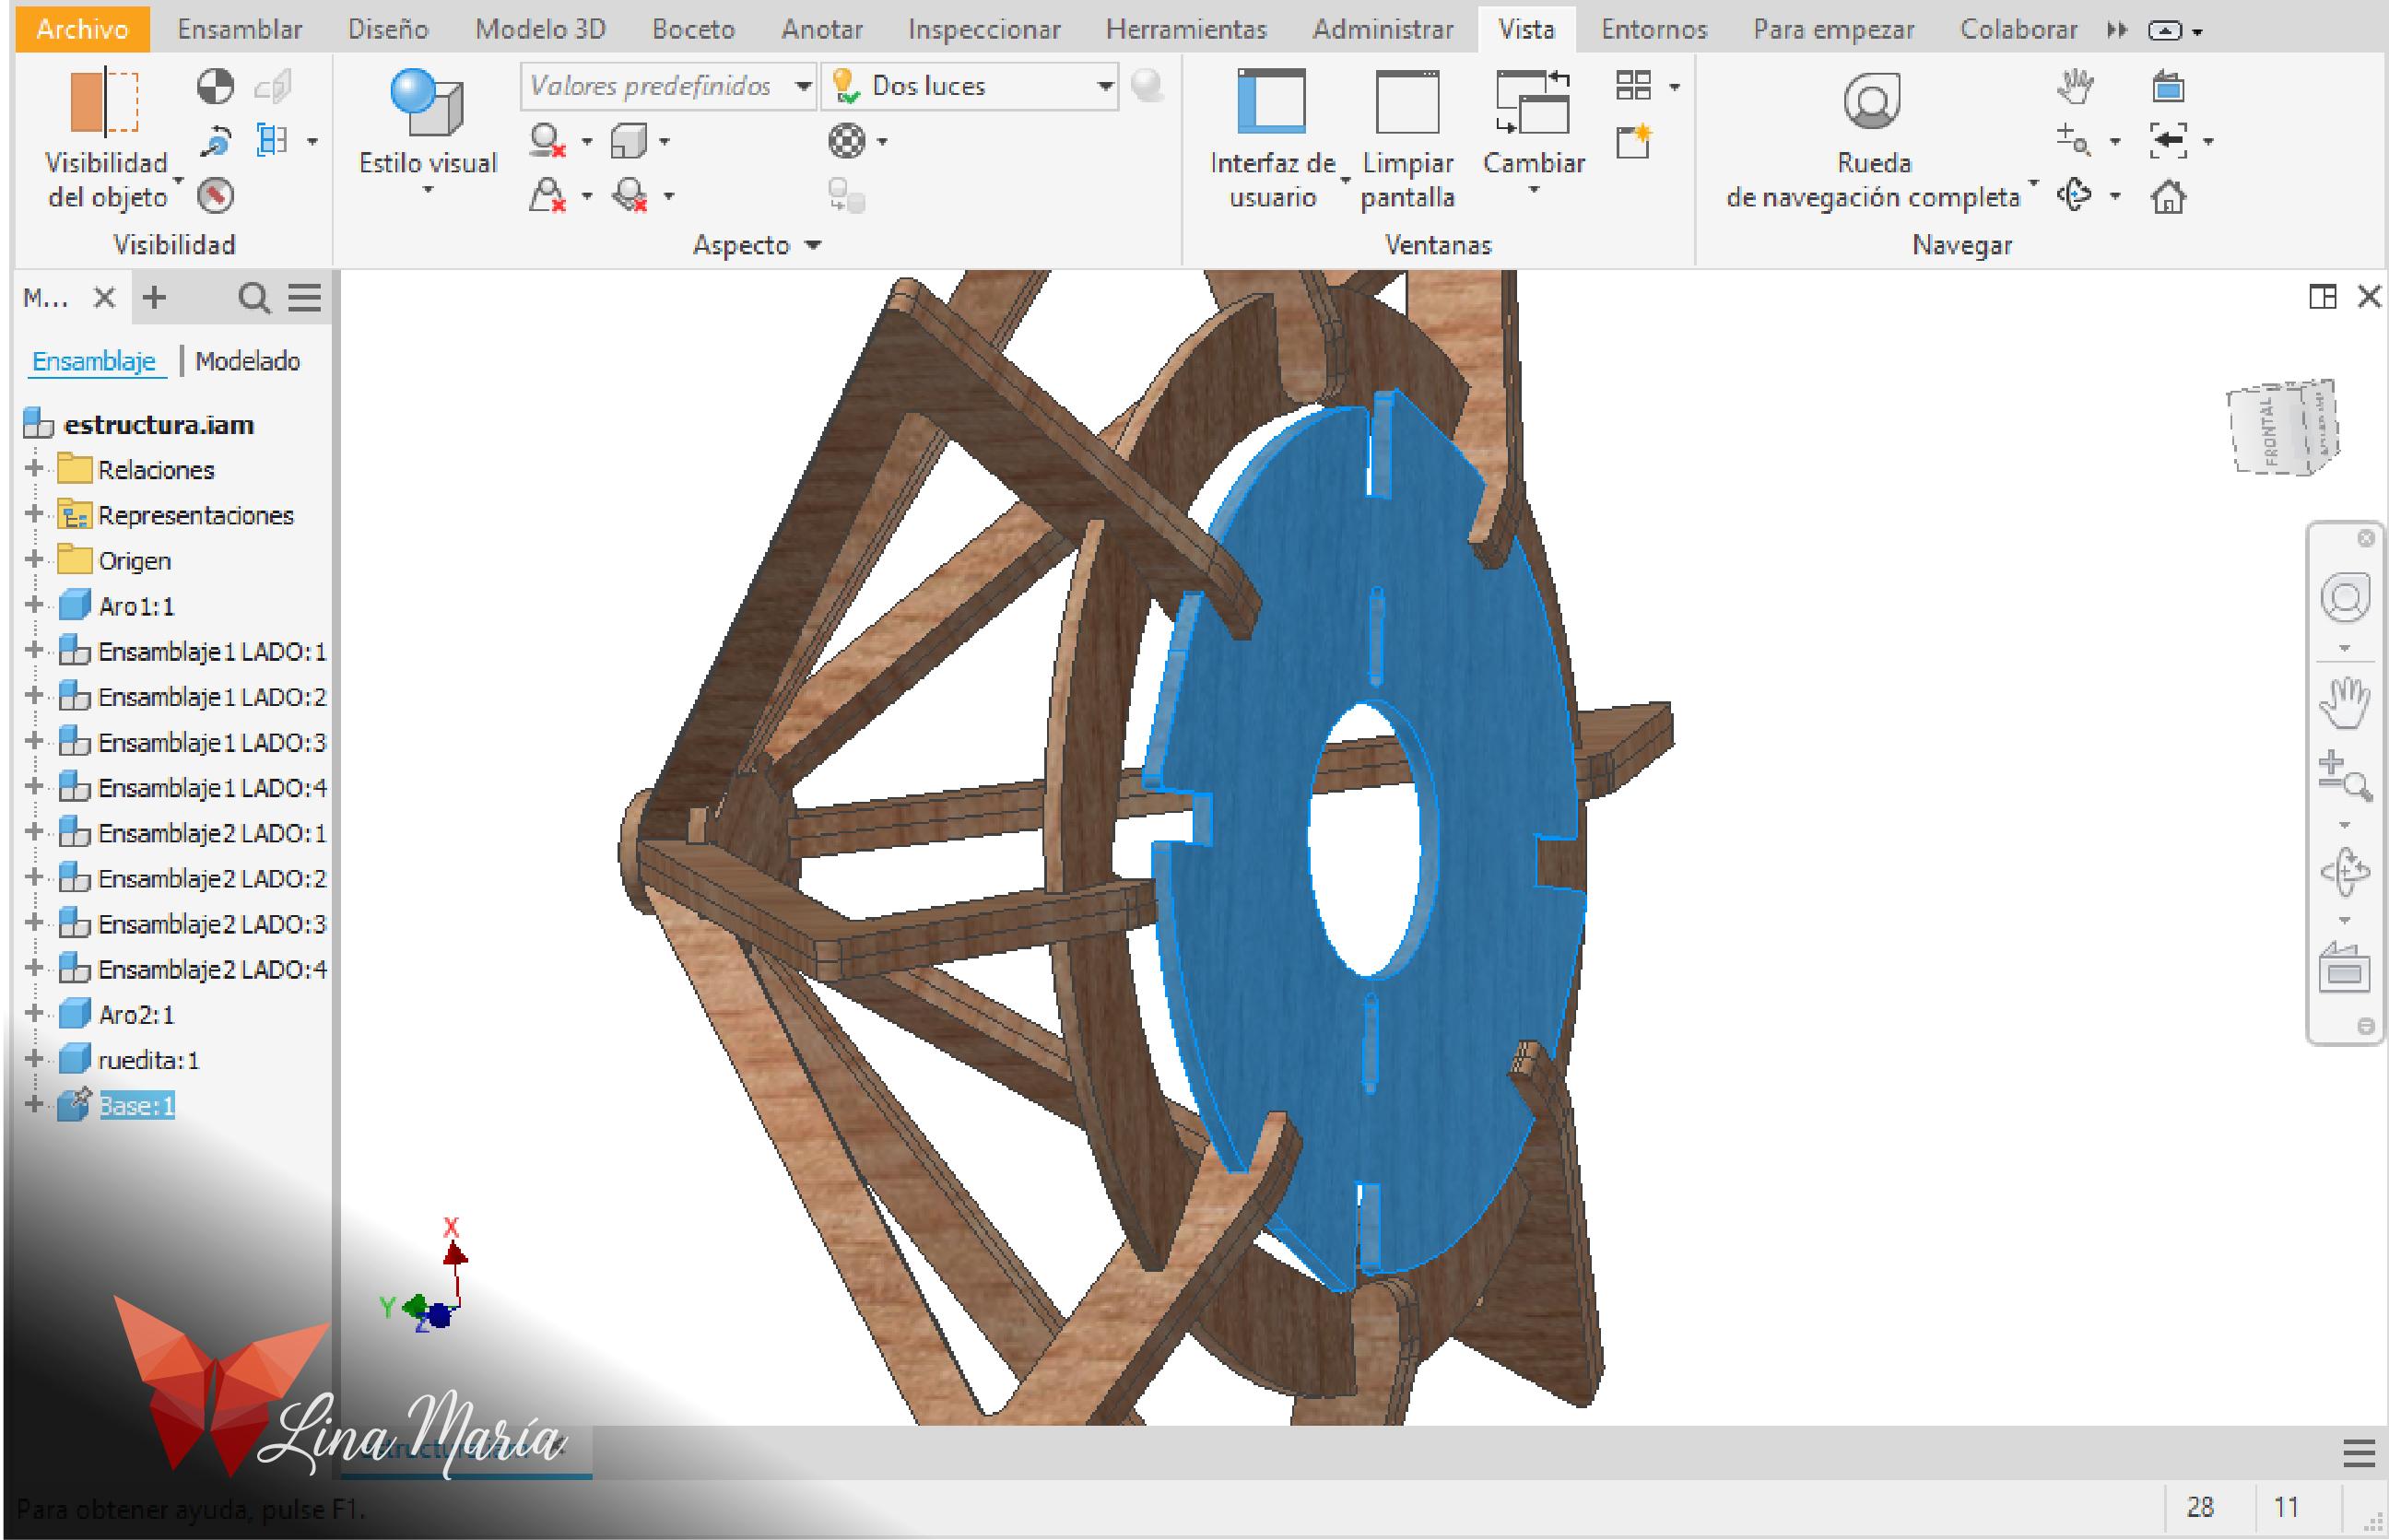This screenshot has height=1540, width=2389.
Task: Open Visibilidad del objeto tool
Action: tap(106, 138)
